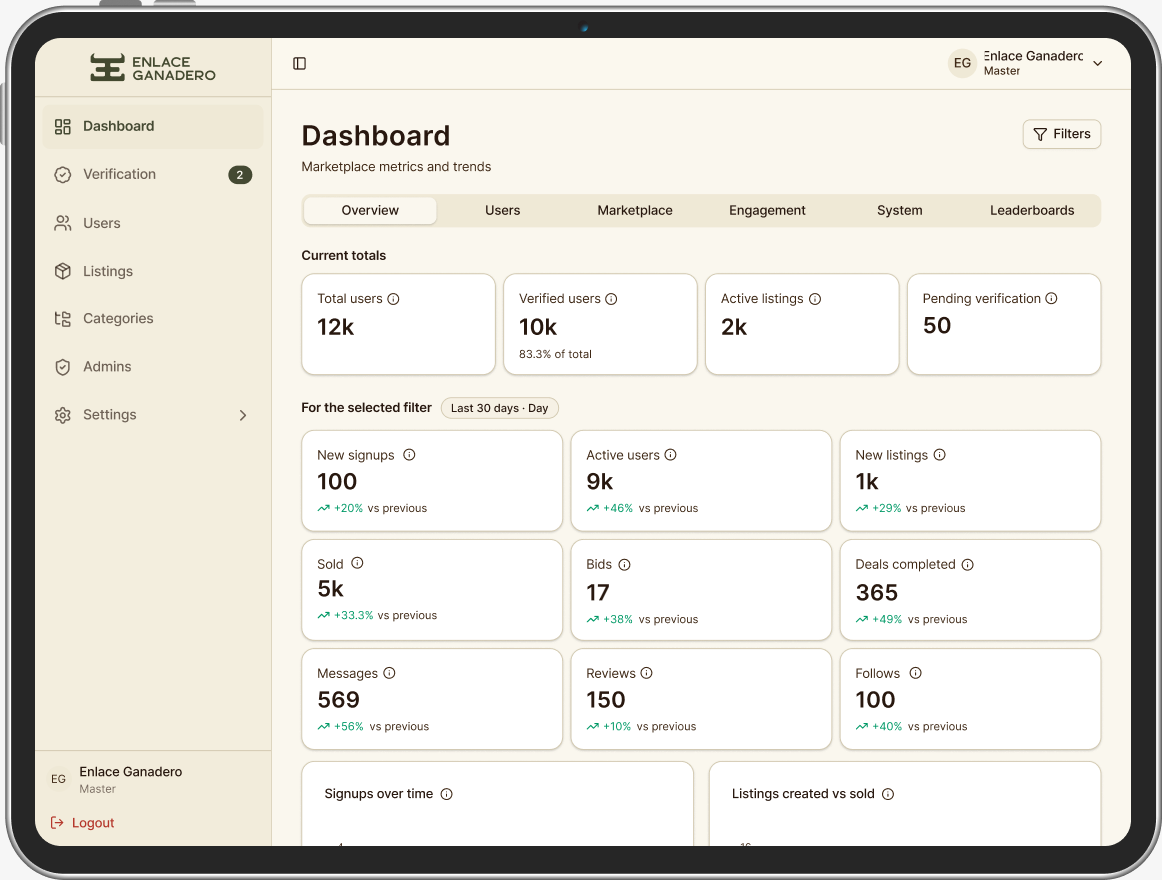Click the Last 30 days · Day chip
The image size is (1162, 880).
[x=499, y=408]
